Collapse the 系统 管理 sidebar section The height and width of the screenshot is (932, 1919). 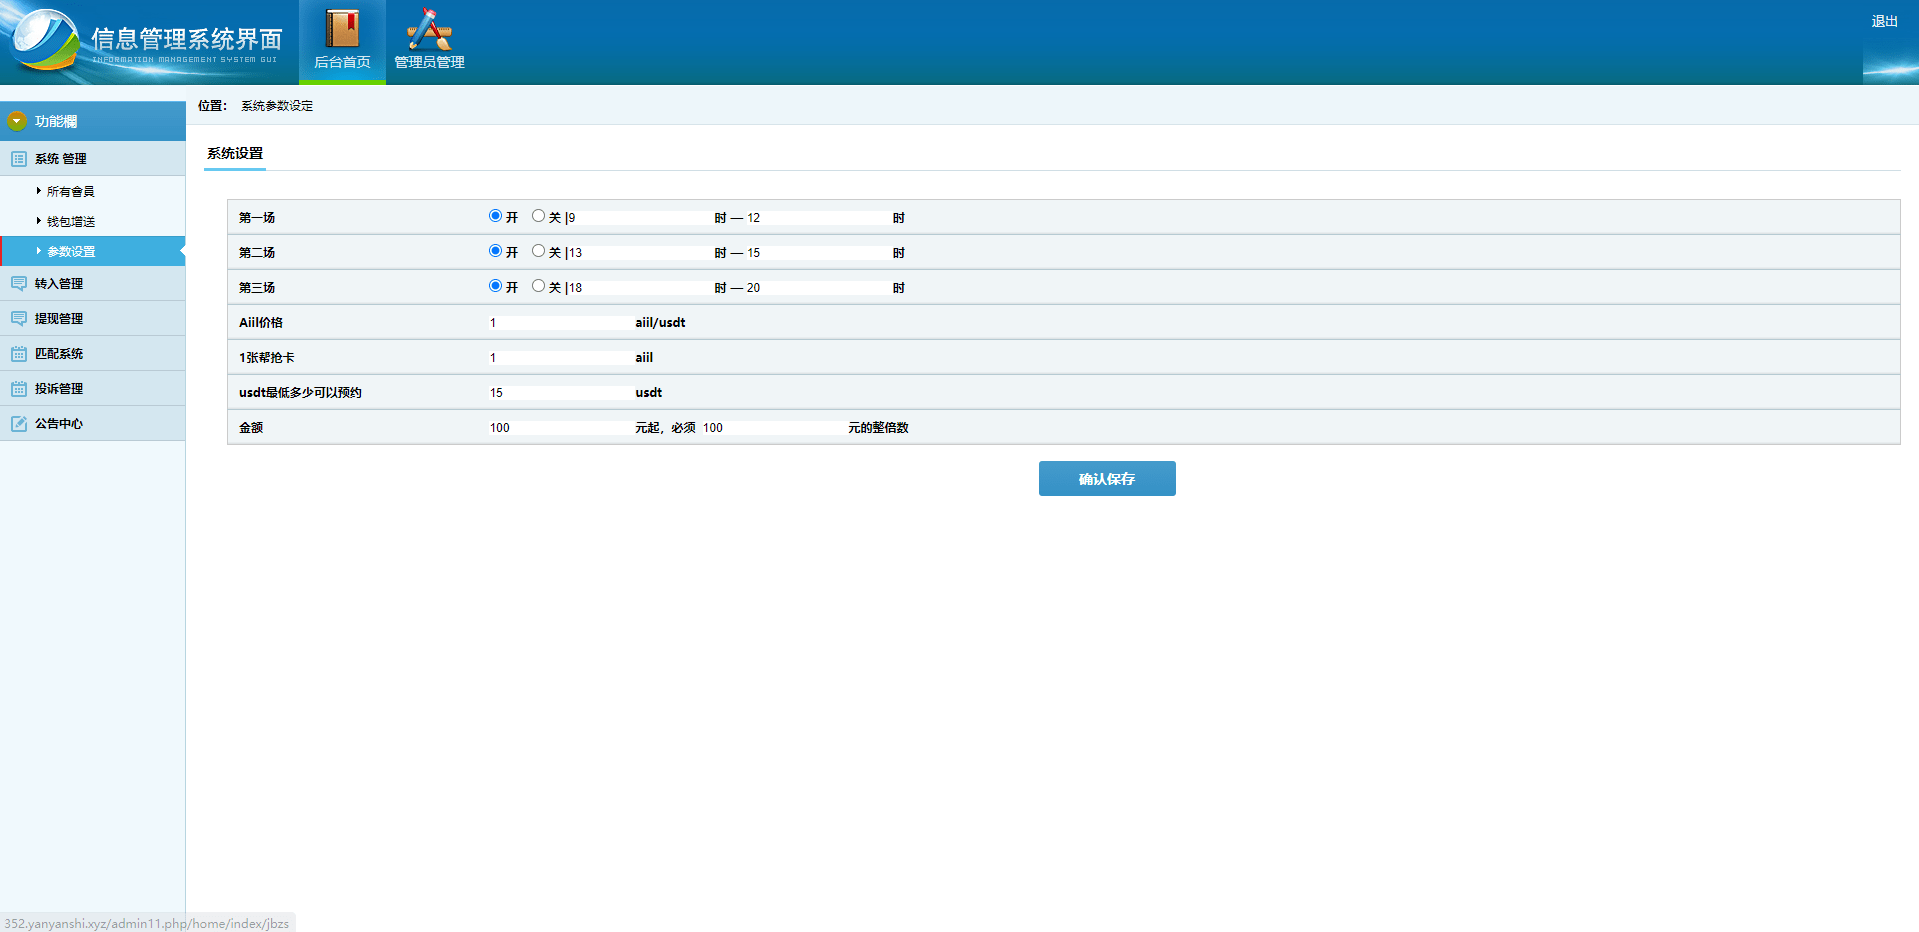(x=61, y=159)
